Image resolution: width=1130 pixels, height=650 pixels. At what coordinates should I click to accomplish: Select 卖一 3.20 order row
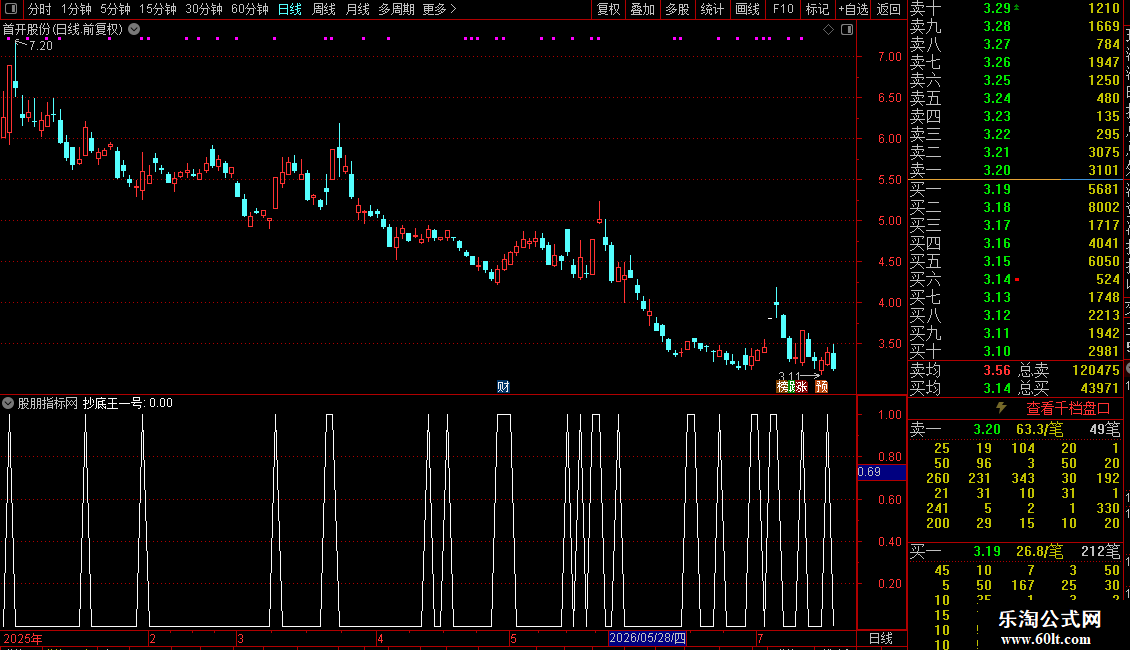(1015, 171)
